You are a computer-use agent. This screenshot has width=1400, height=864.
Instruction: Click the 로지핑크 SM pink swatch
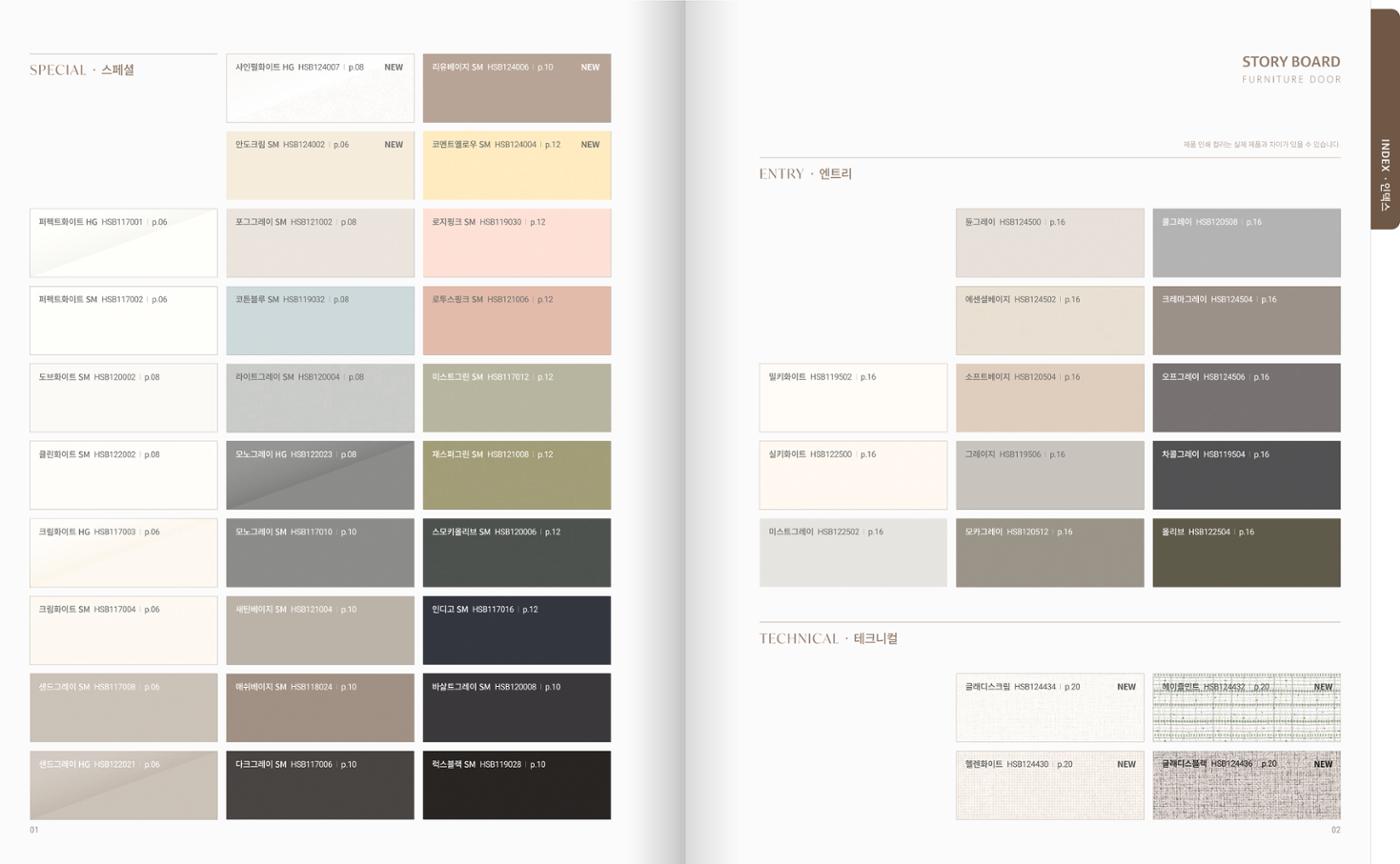coord(516,243)
